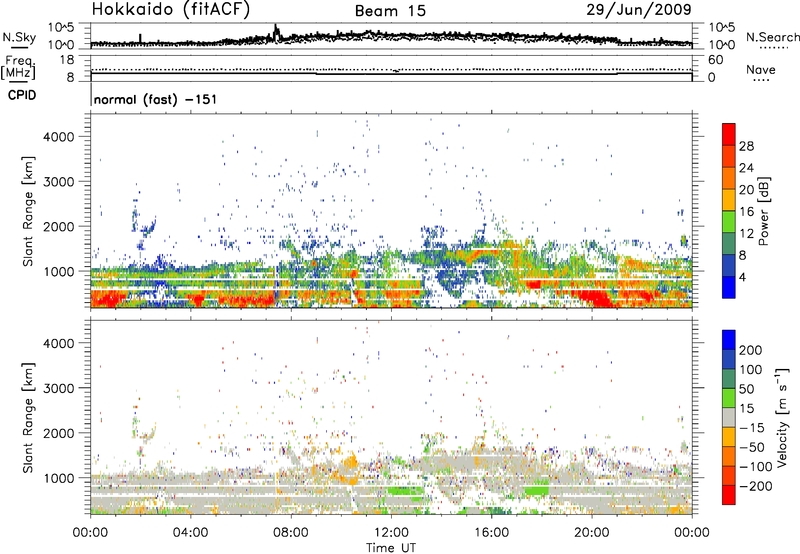Click the '60' Nave axis value
This screenshot has height=554, width=800.
[715, 60]
